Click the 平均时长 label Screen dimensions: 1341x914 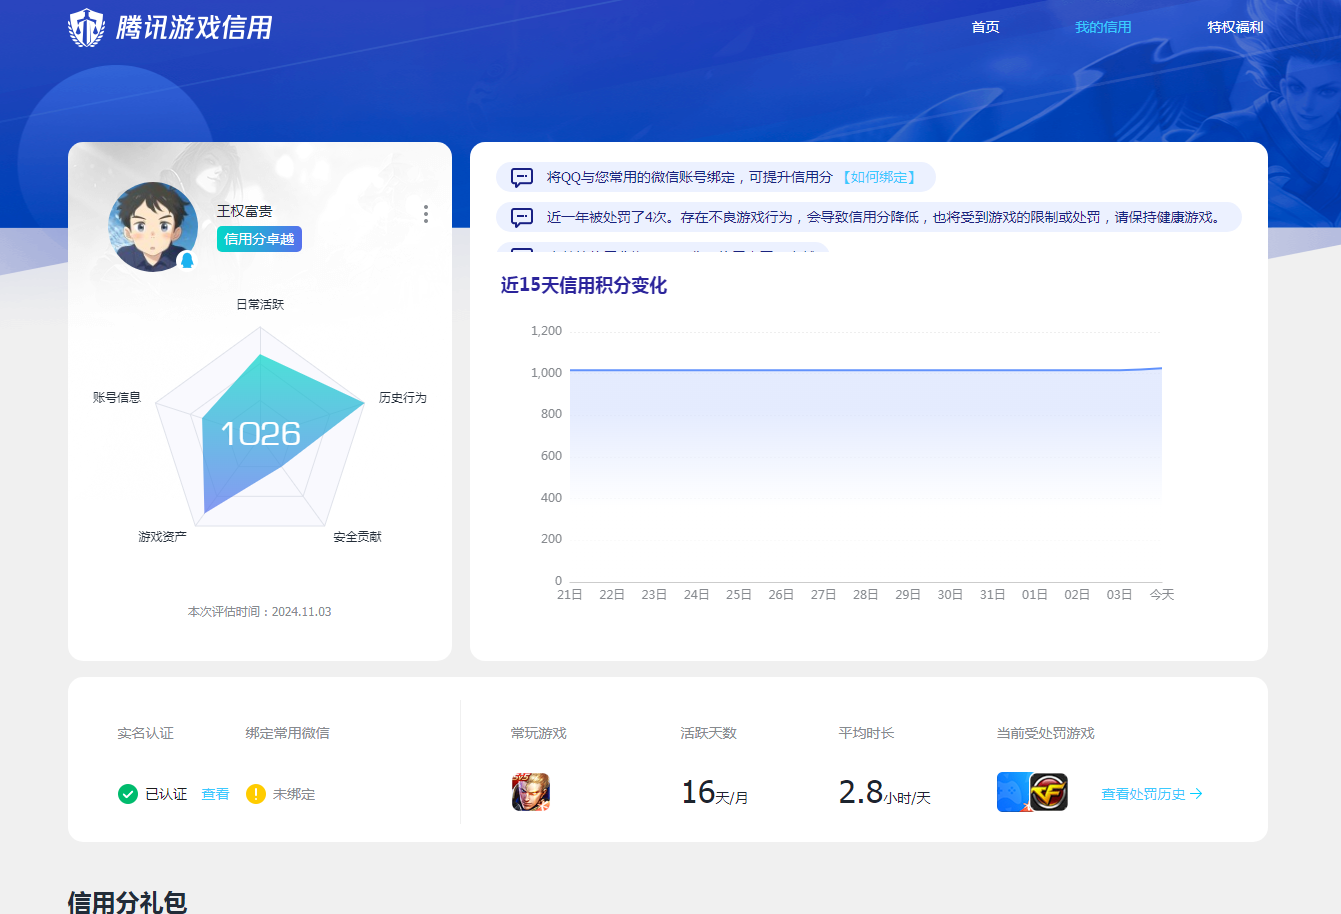click(x=867, y=733)
